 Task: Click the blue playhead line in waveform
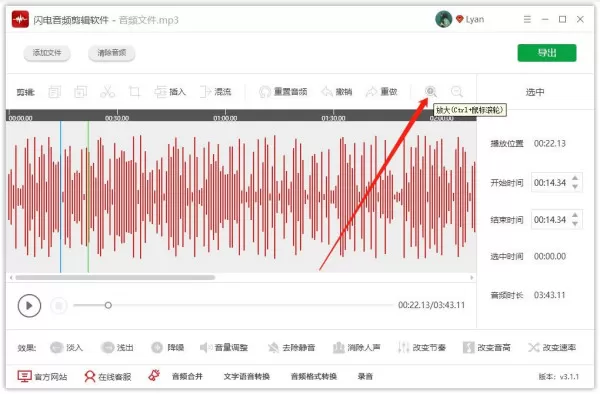tap(60, 197)
